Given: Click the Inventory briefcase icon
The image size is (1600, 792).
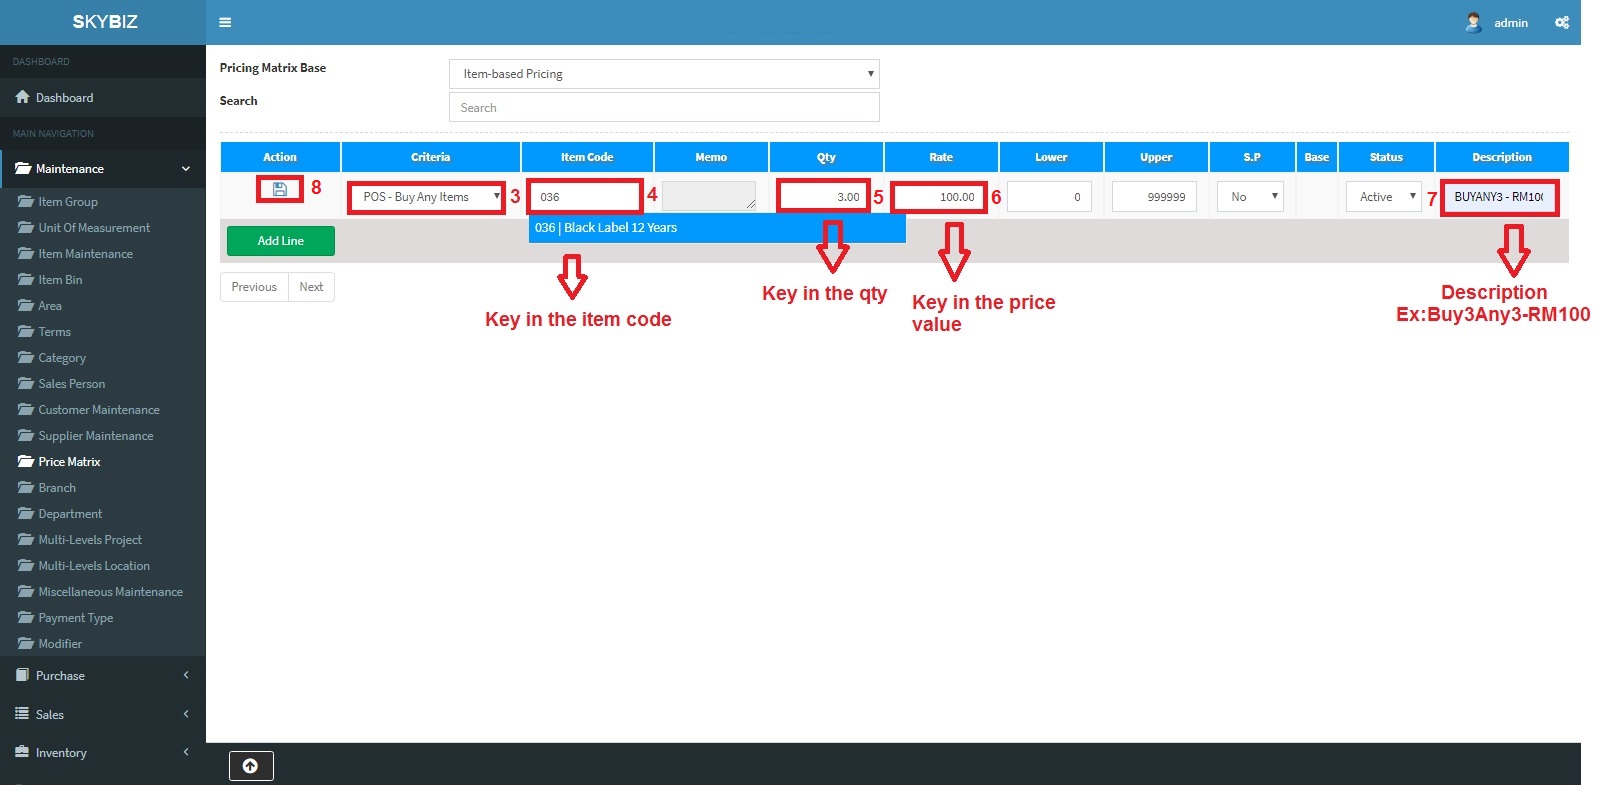Looking at the screenshot, I should 22,752.
